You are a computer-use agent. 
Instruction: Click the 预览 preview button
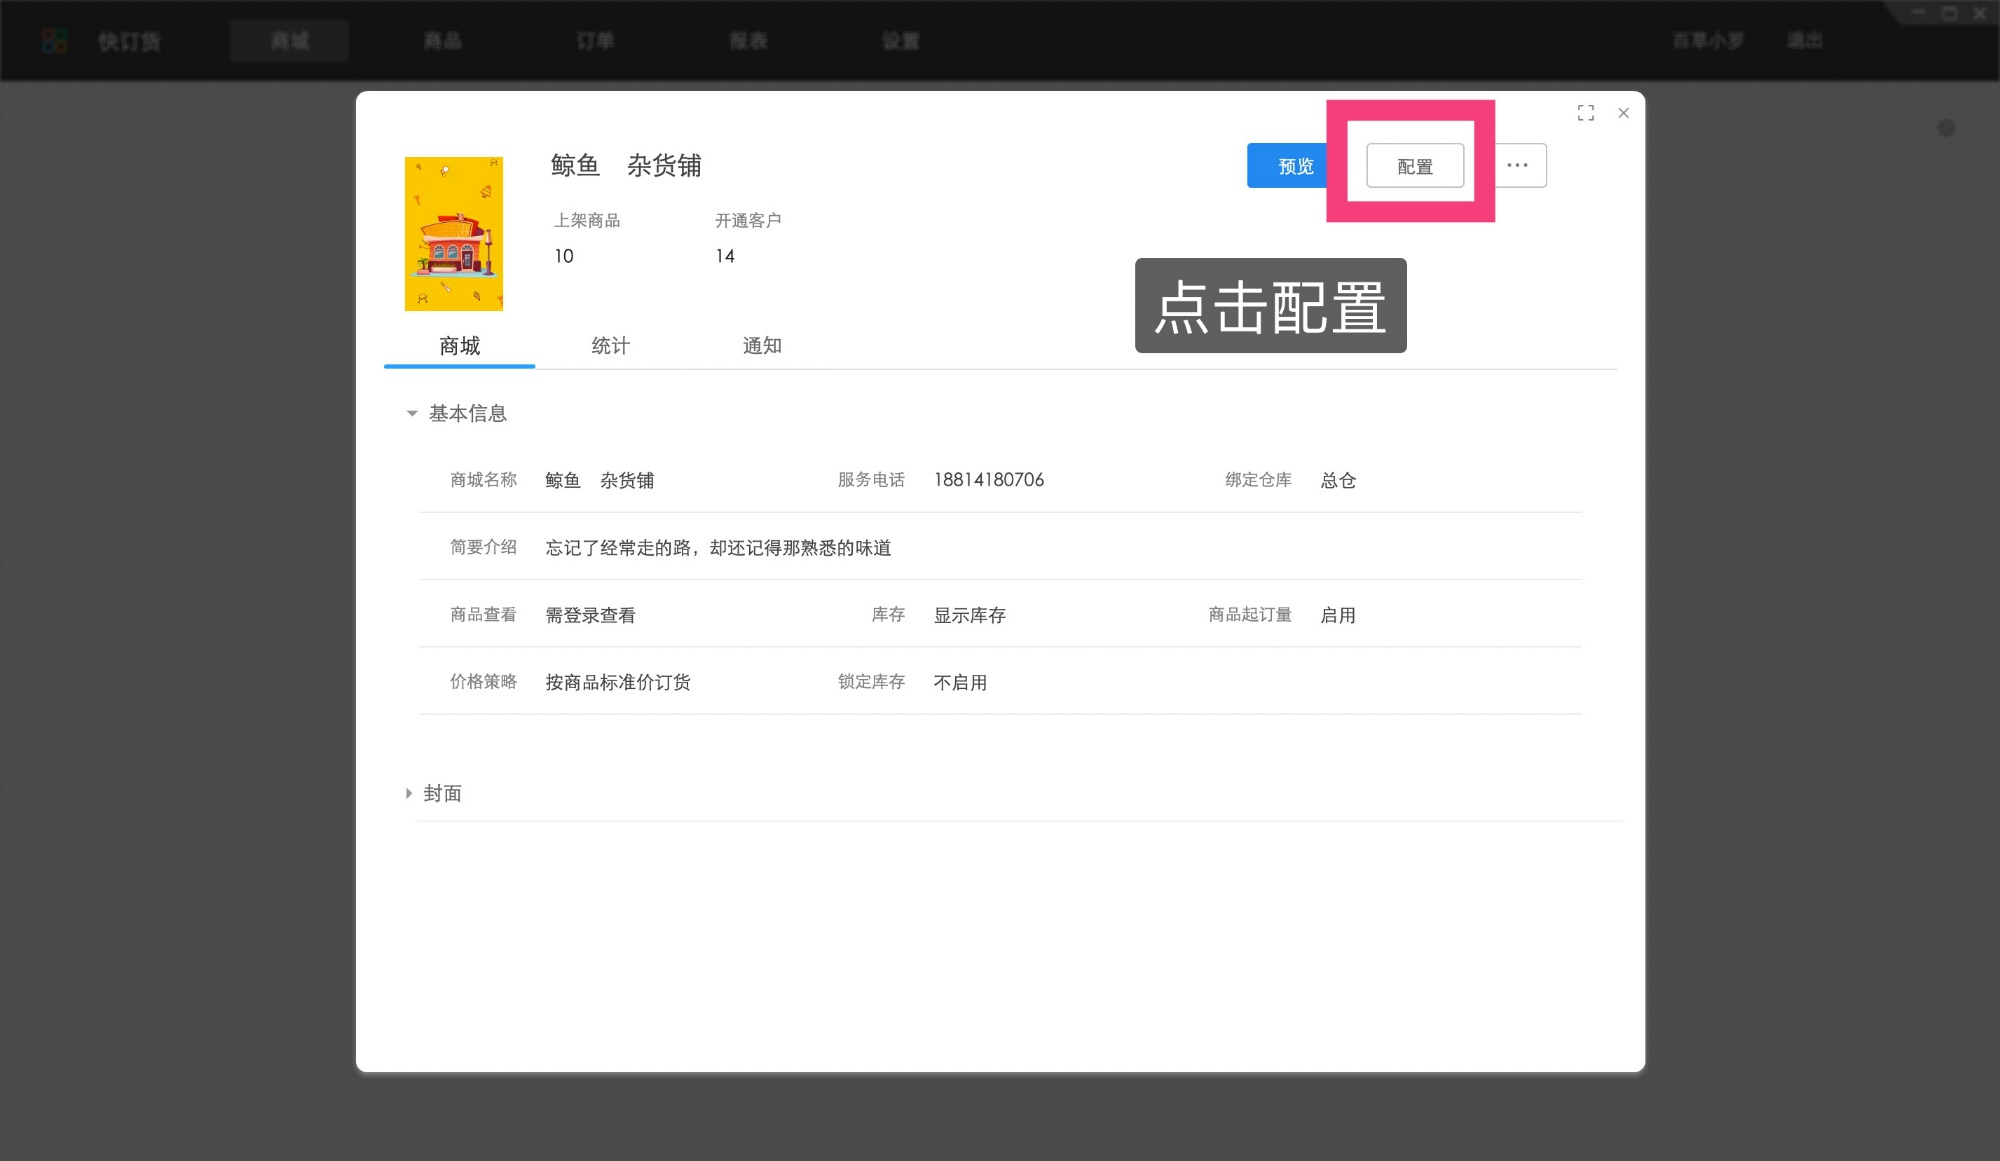coord(1294,165)
